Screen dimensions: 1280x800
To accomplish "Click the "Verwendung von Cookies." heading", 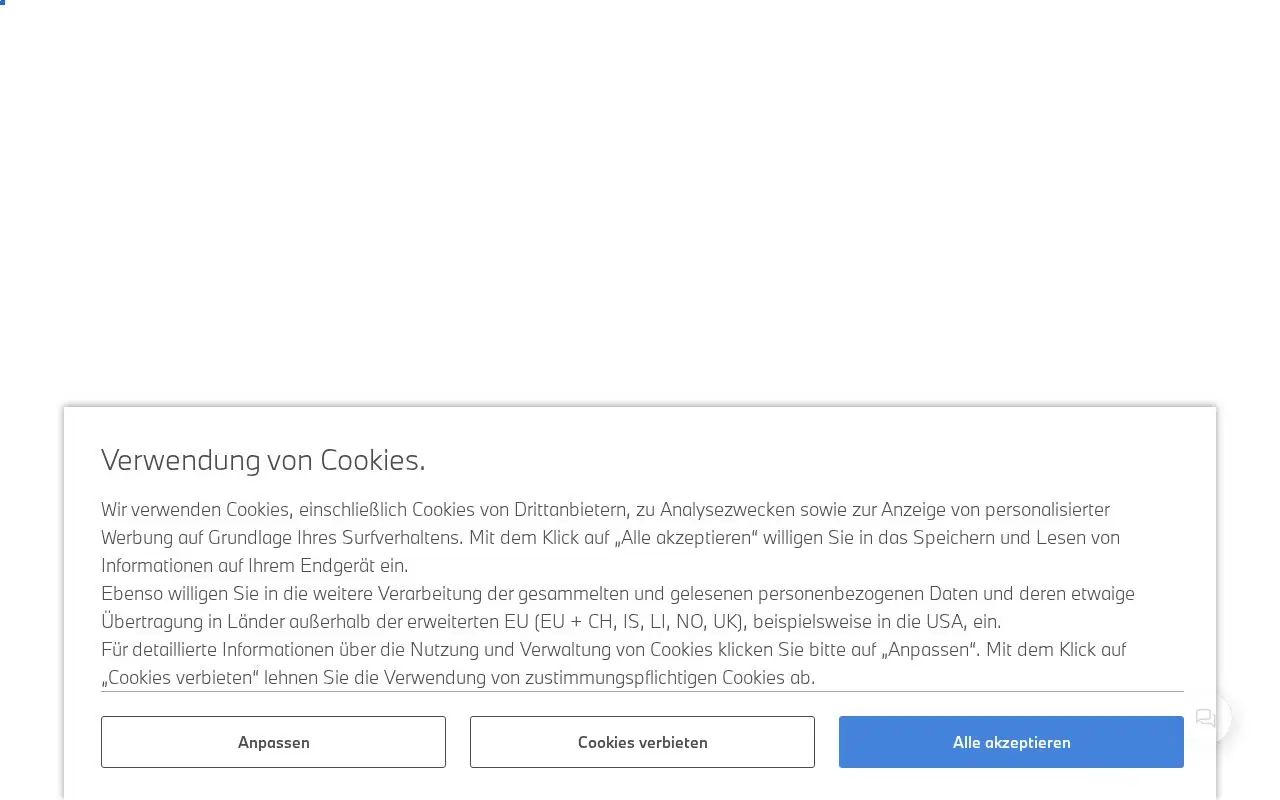I will [x=263, y=460].
